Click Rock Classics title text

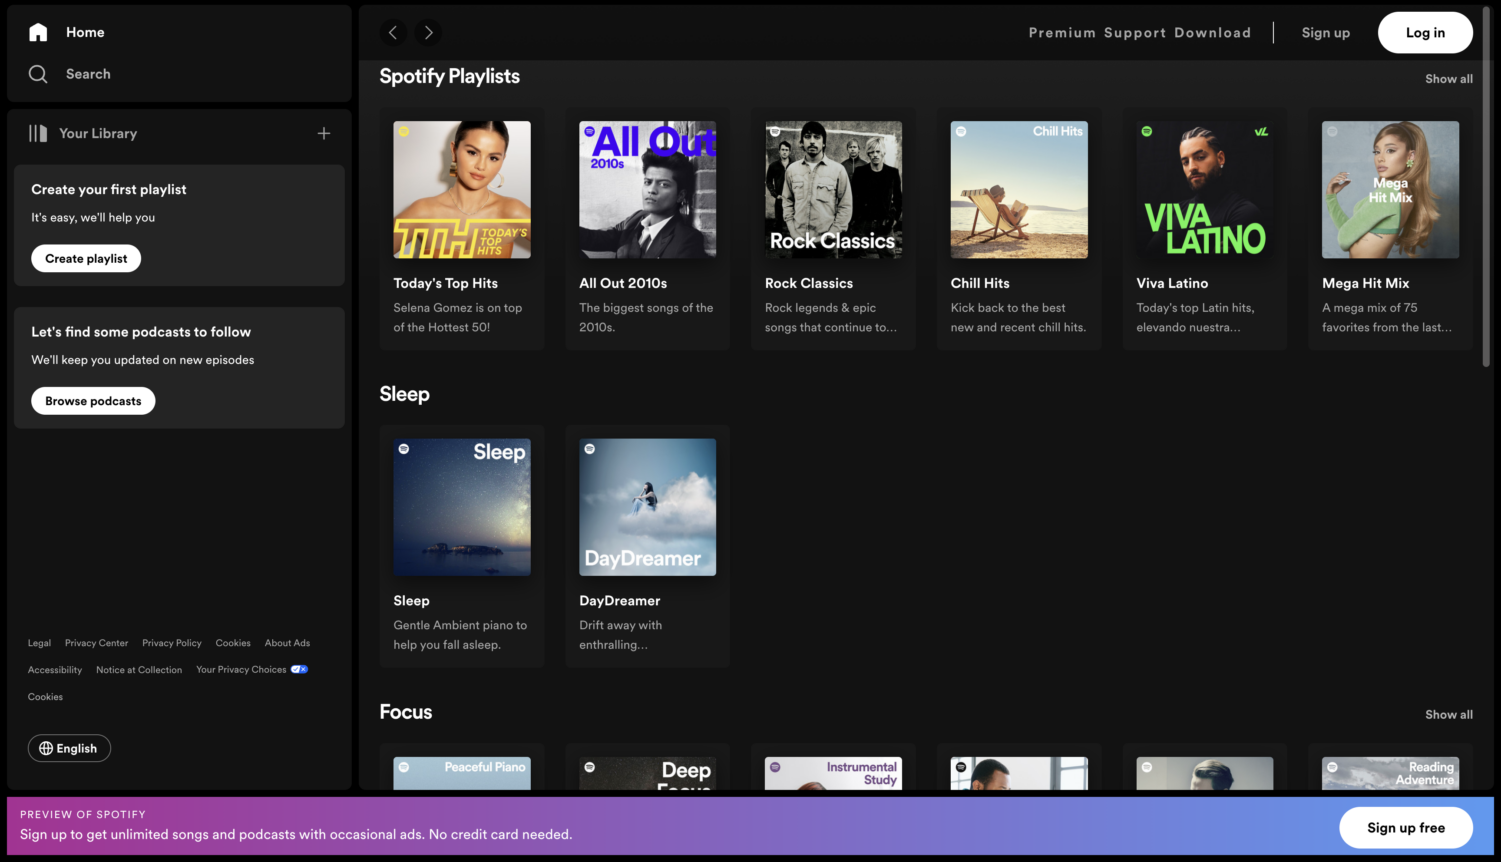[809, 283]
